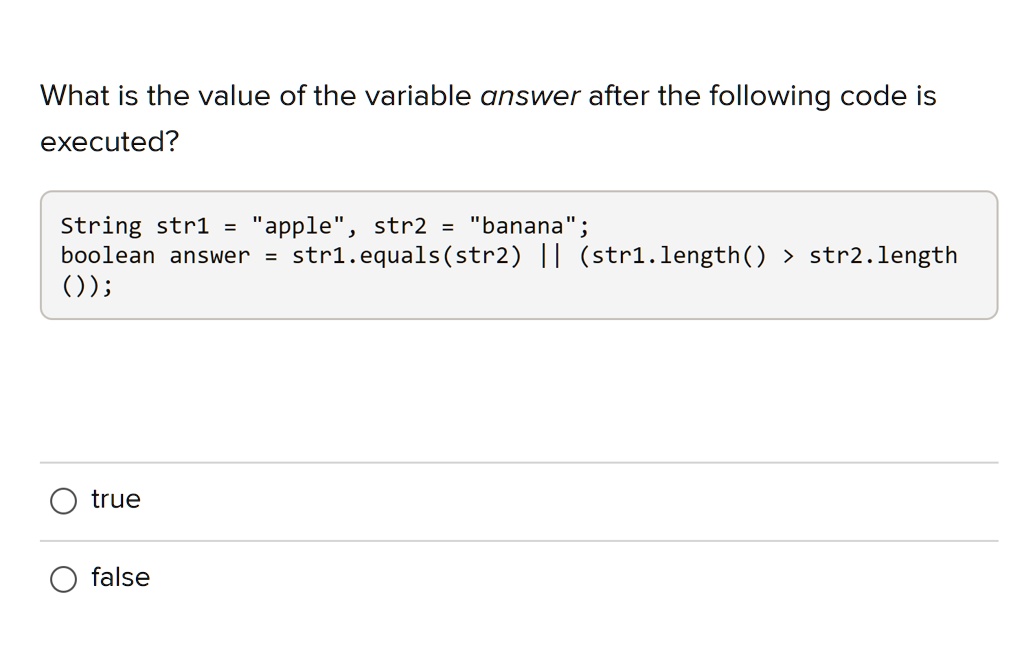Click the word 'executed?' in the question
Screen dimensions: 1024x645
tap(110, 142)
